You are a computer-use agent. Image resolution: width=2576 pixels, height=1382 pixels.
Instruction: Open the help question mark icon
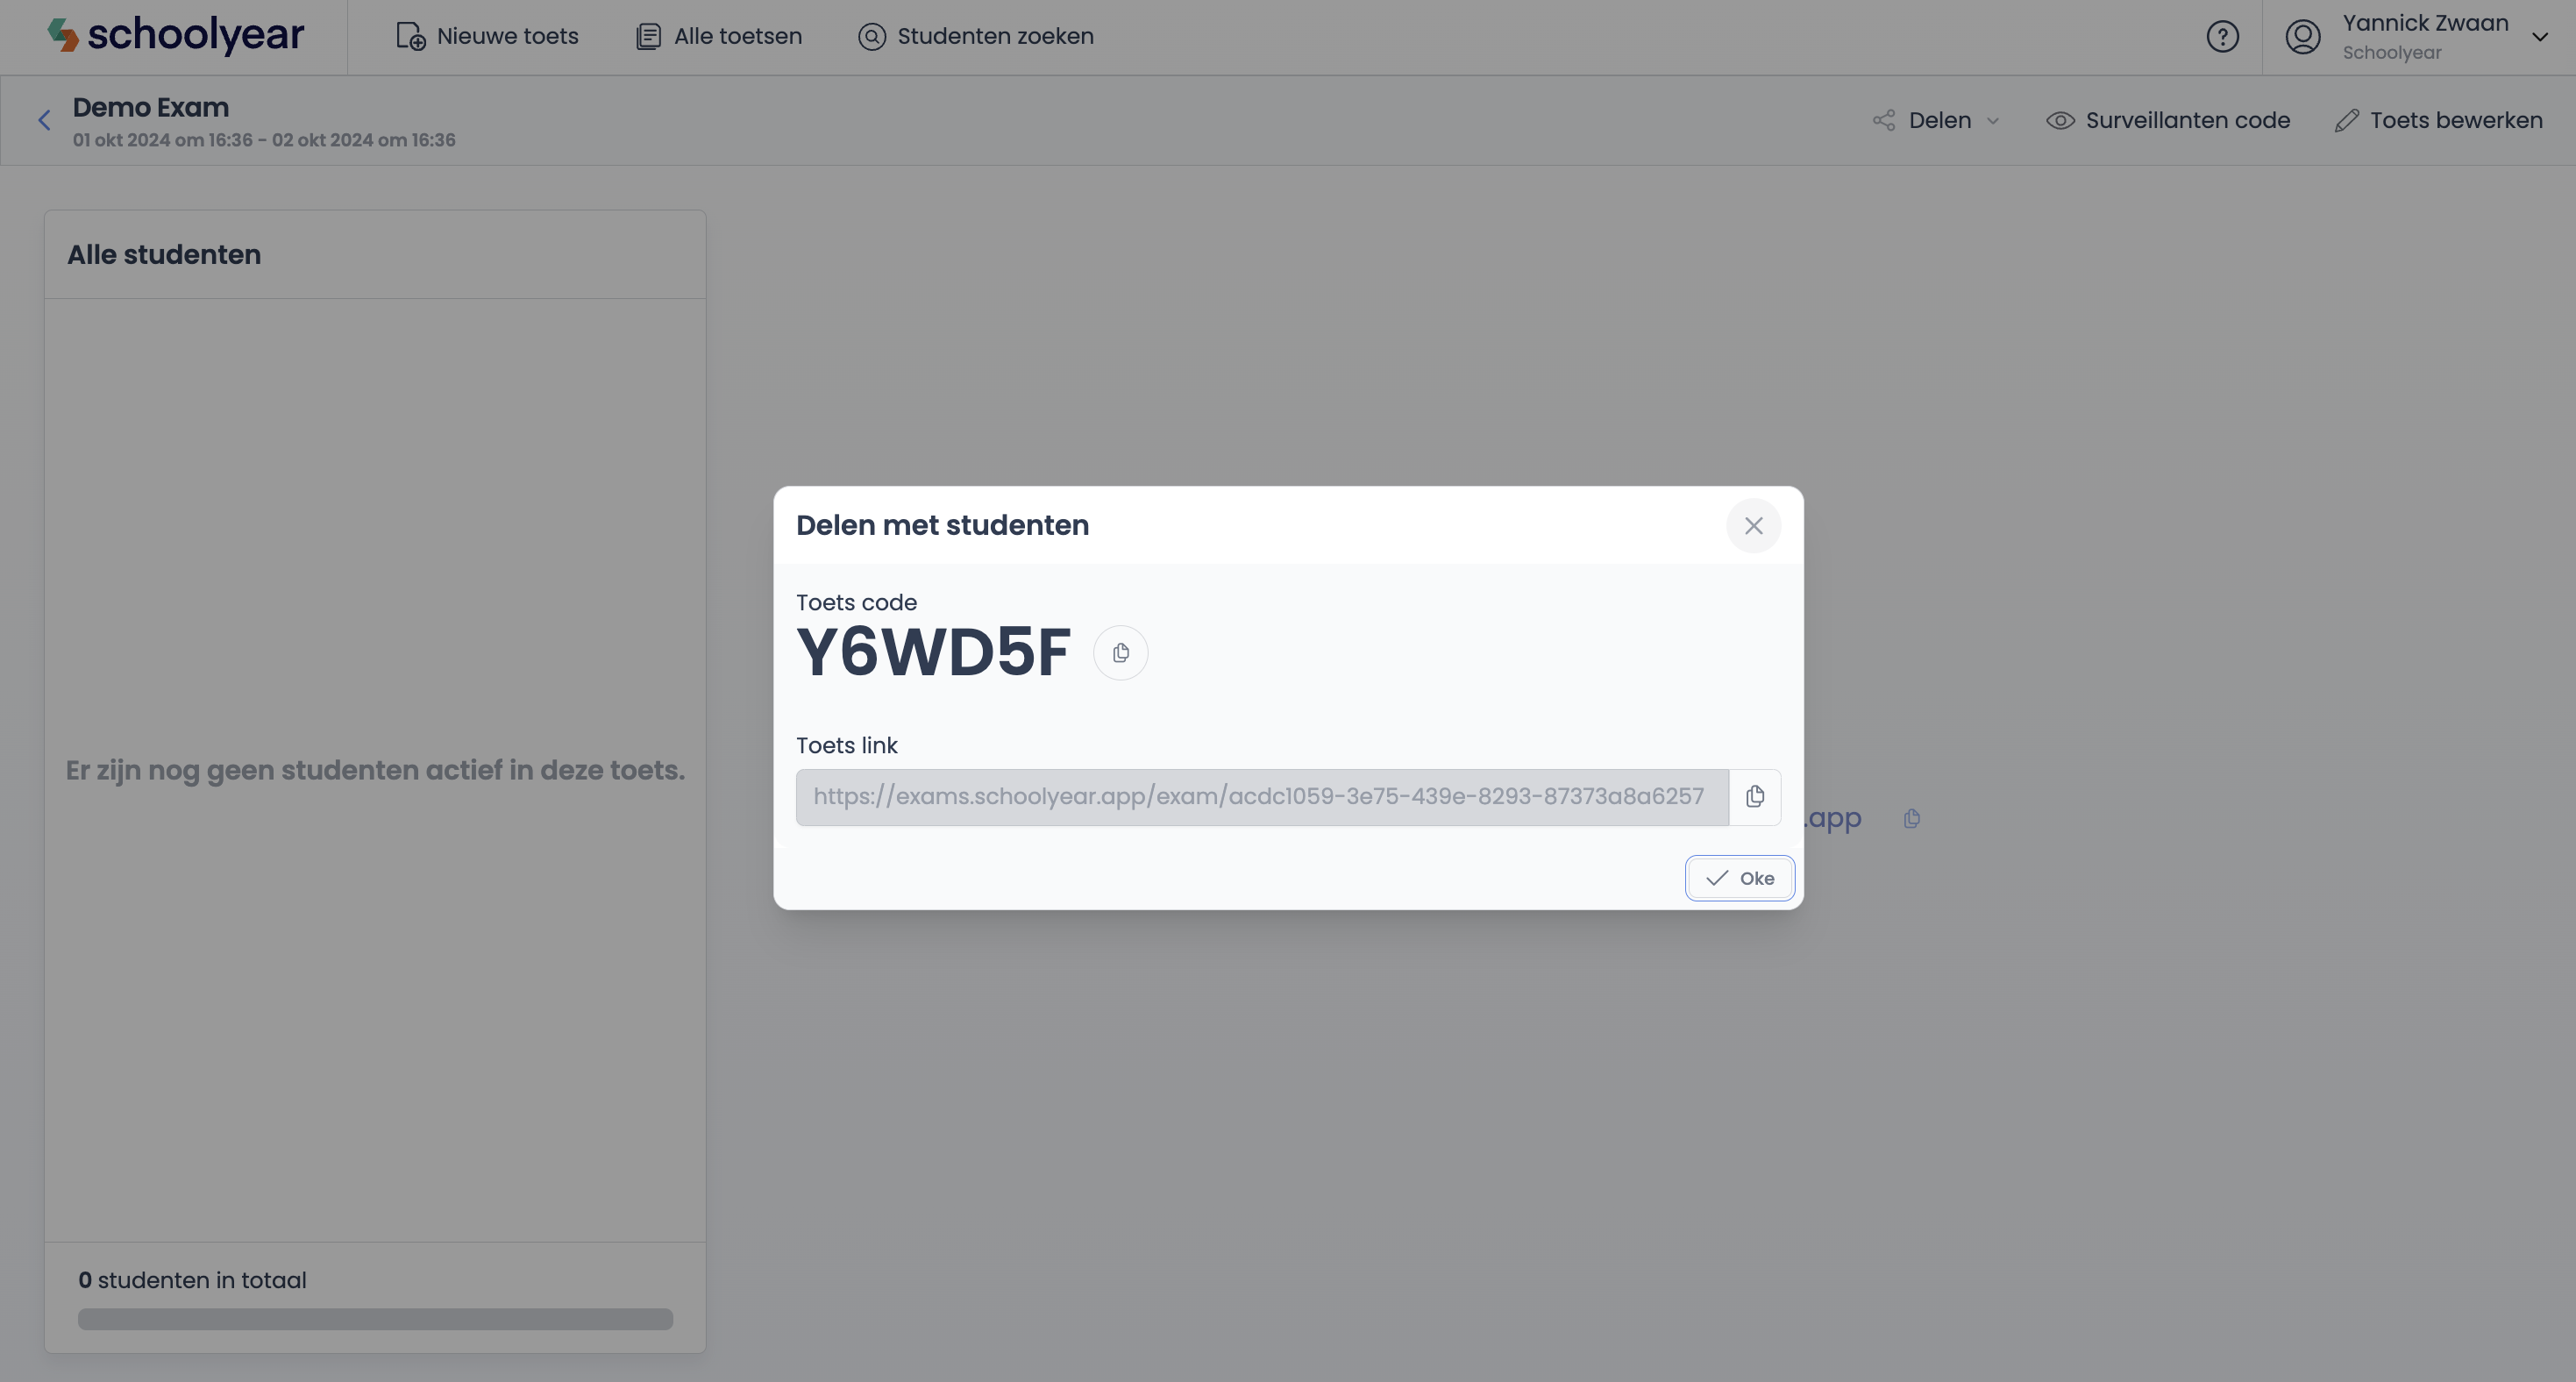pos(2222,37)
